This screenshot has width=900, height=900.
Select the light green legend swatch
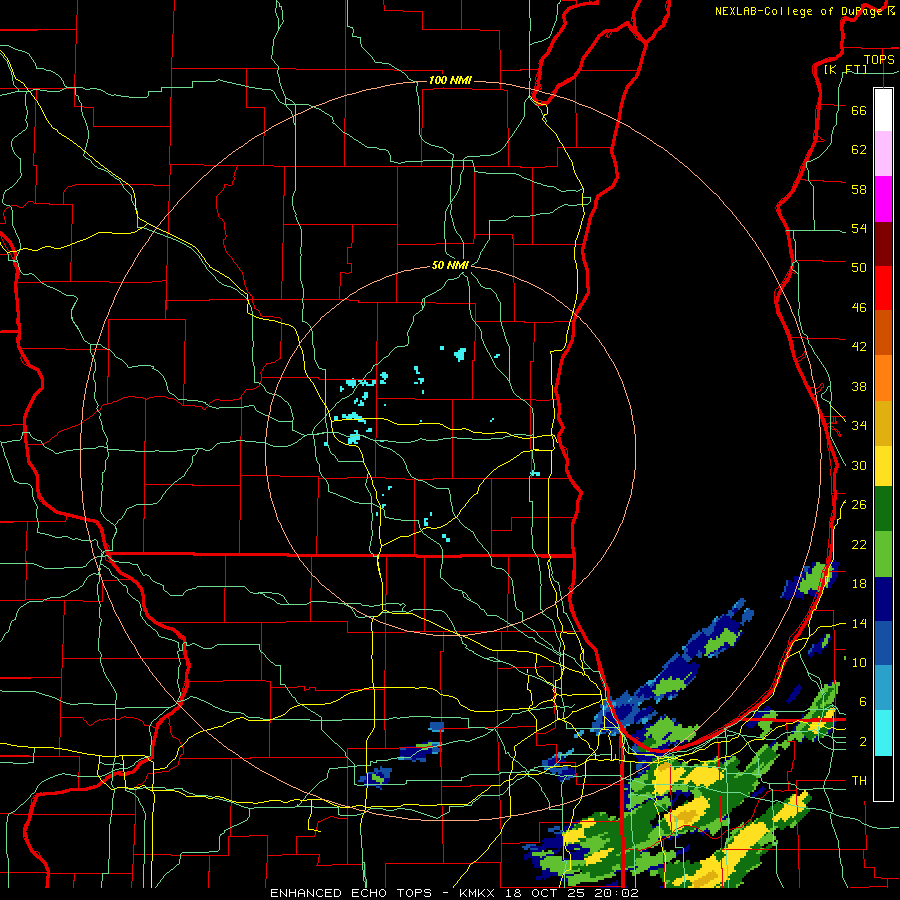(x=883, y=554)
